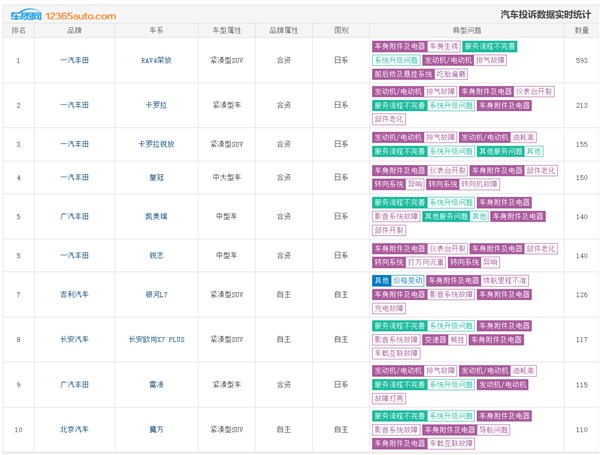This screenshot has height=455, width=600.
Task: Open the 北京汽车 brand link
Action: 74,430
